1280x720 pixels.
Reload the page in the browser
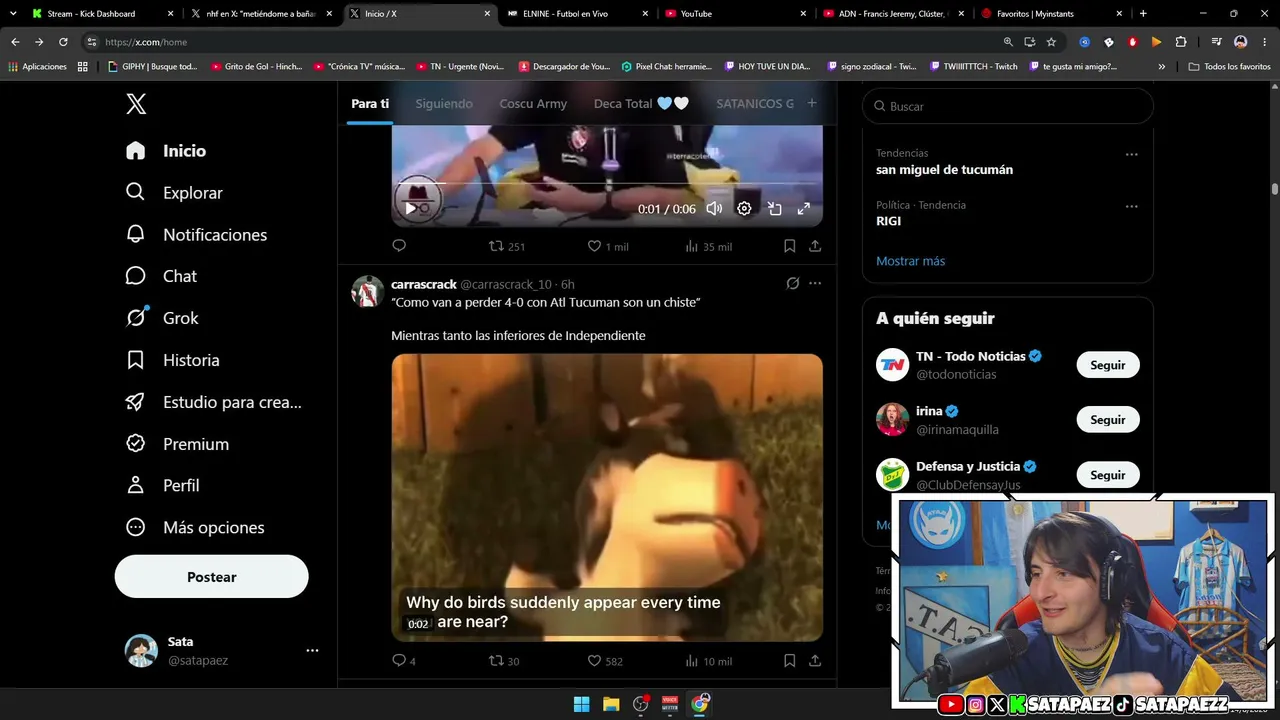tap(63, 42)
